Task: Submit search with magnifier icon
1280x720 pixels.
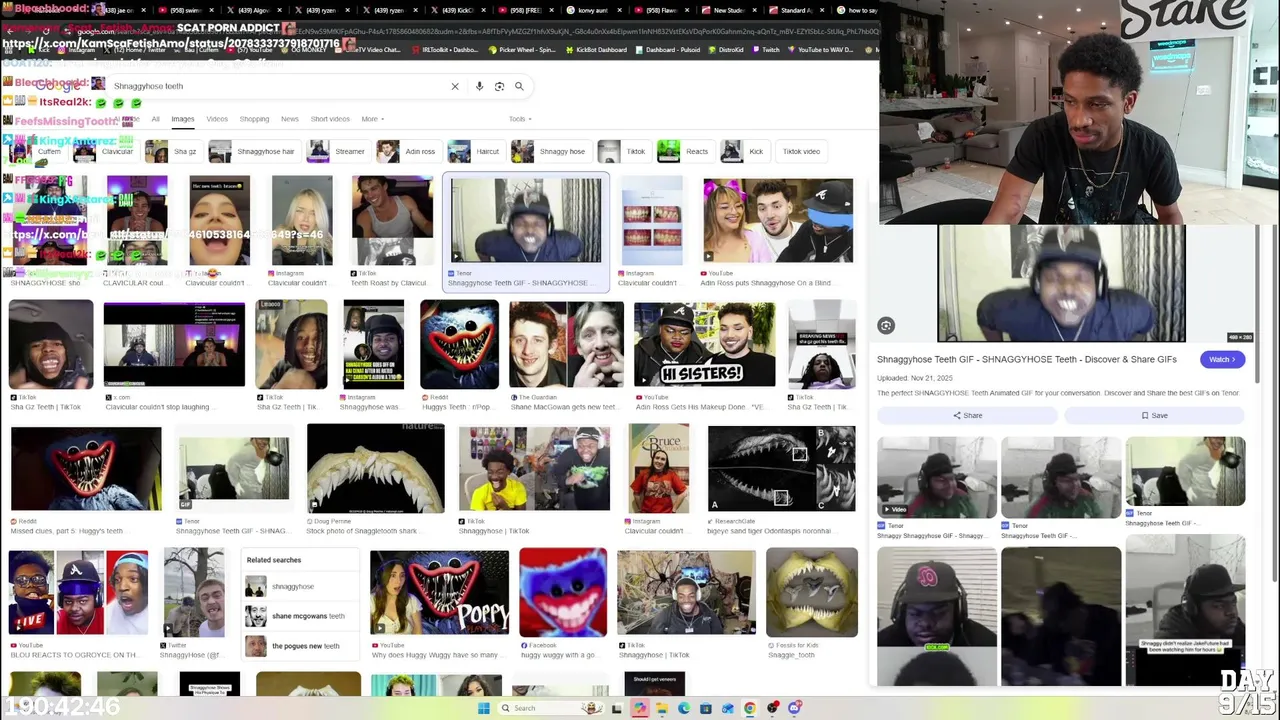Action: pos(519,86)
